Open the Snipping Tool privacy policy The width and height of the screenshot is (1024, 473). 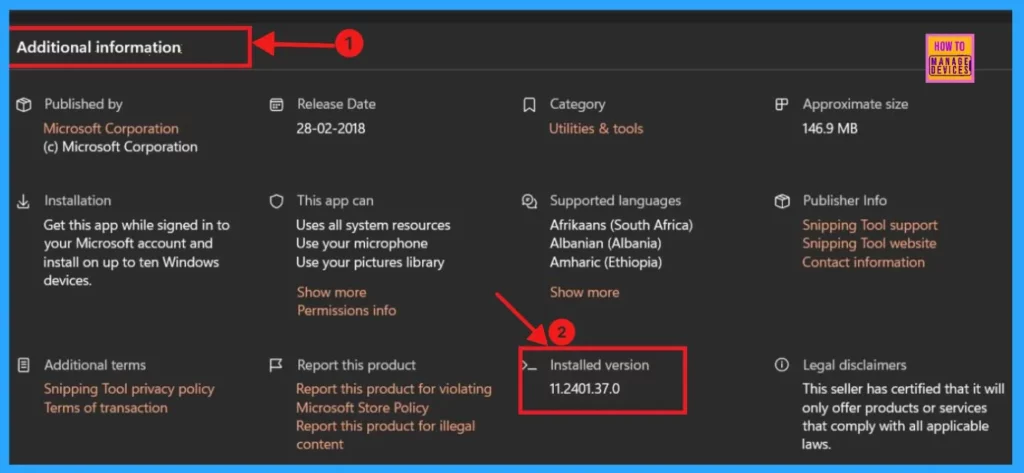[129, 389]
